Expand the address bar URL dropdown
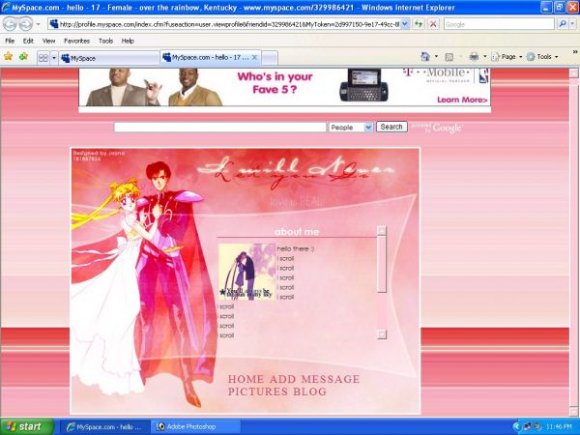This screenshot has height=435, width=580. 405,24
